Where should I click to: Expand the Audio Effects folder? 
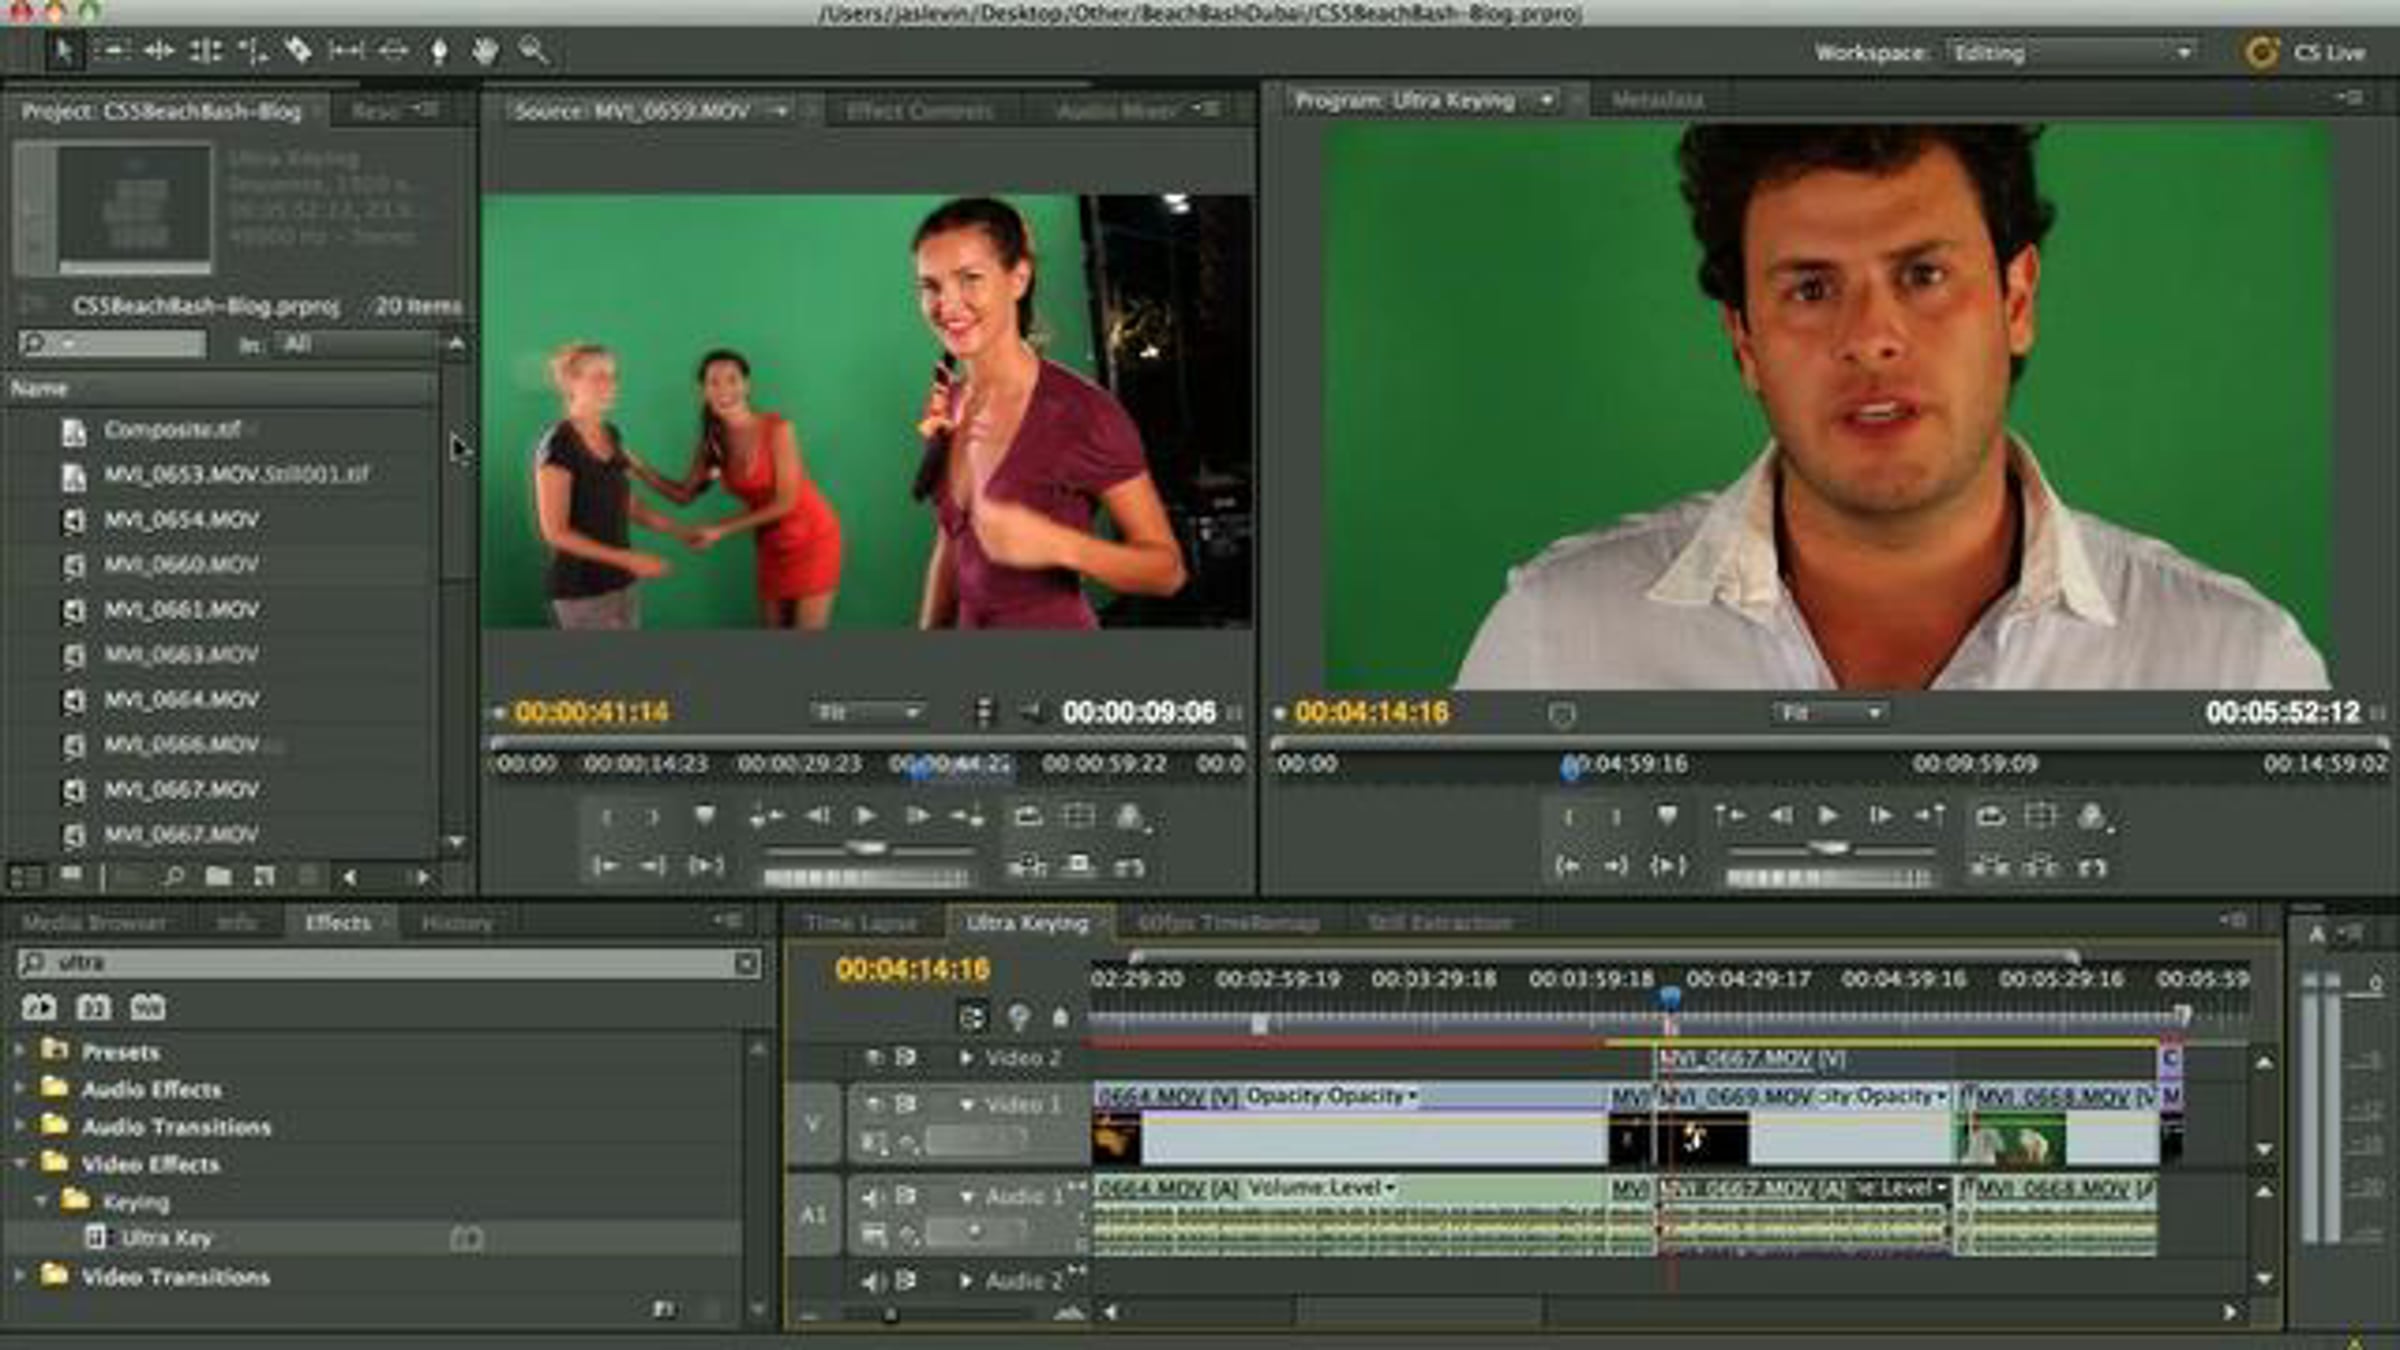20,1088
